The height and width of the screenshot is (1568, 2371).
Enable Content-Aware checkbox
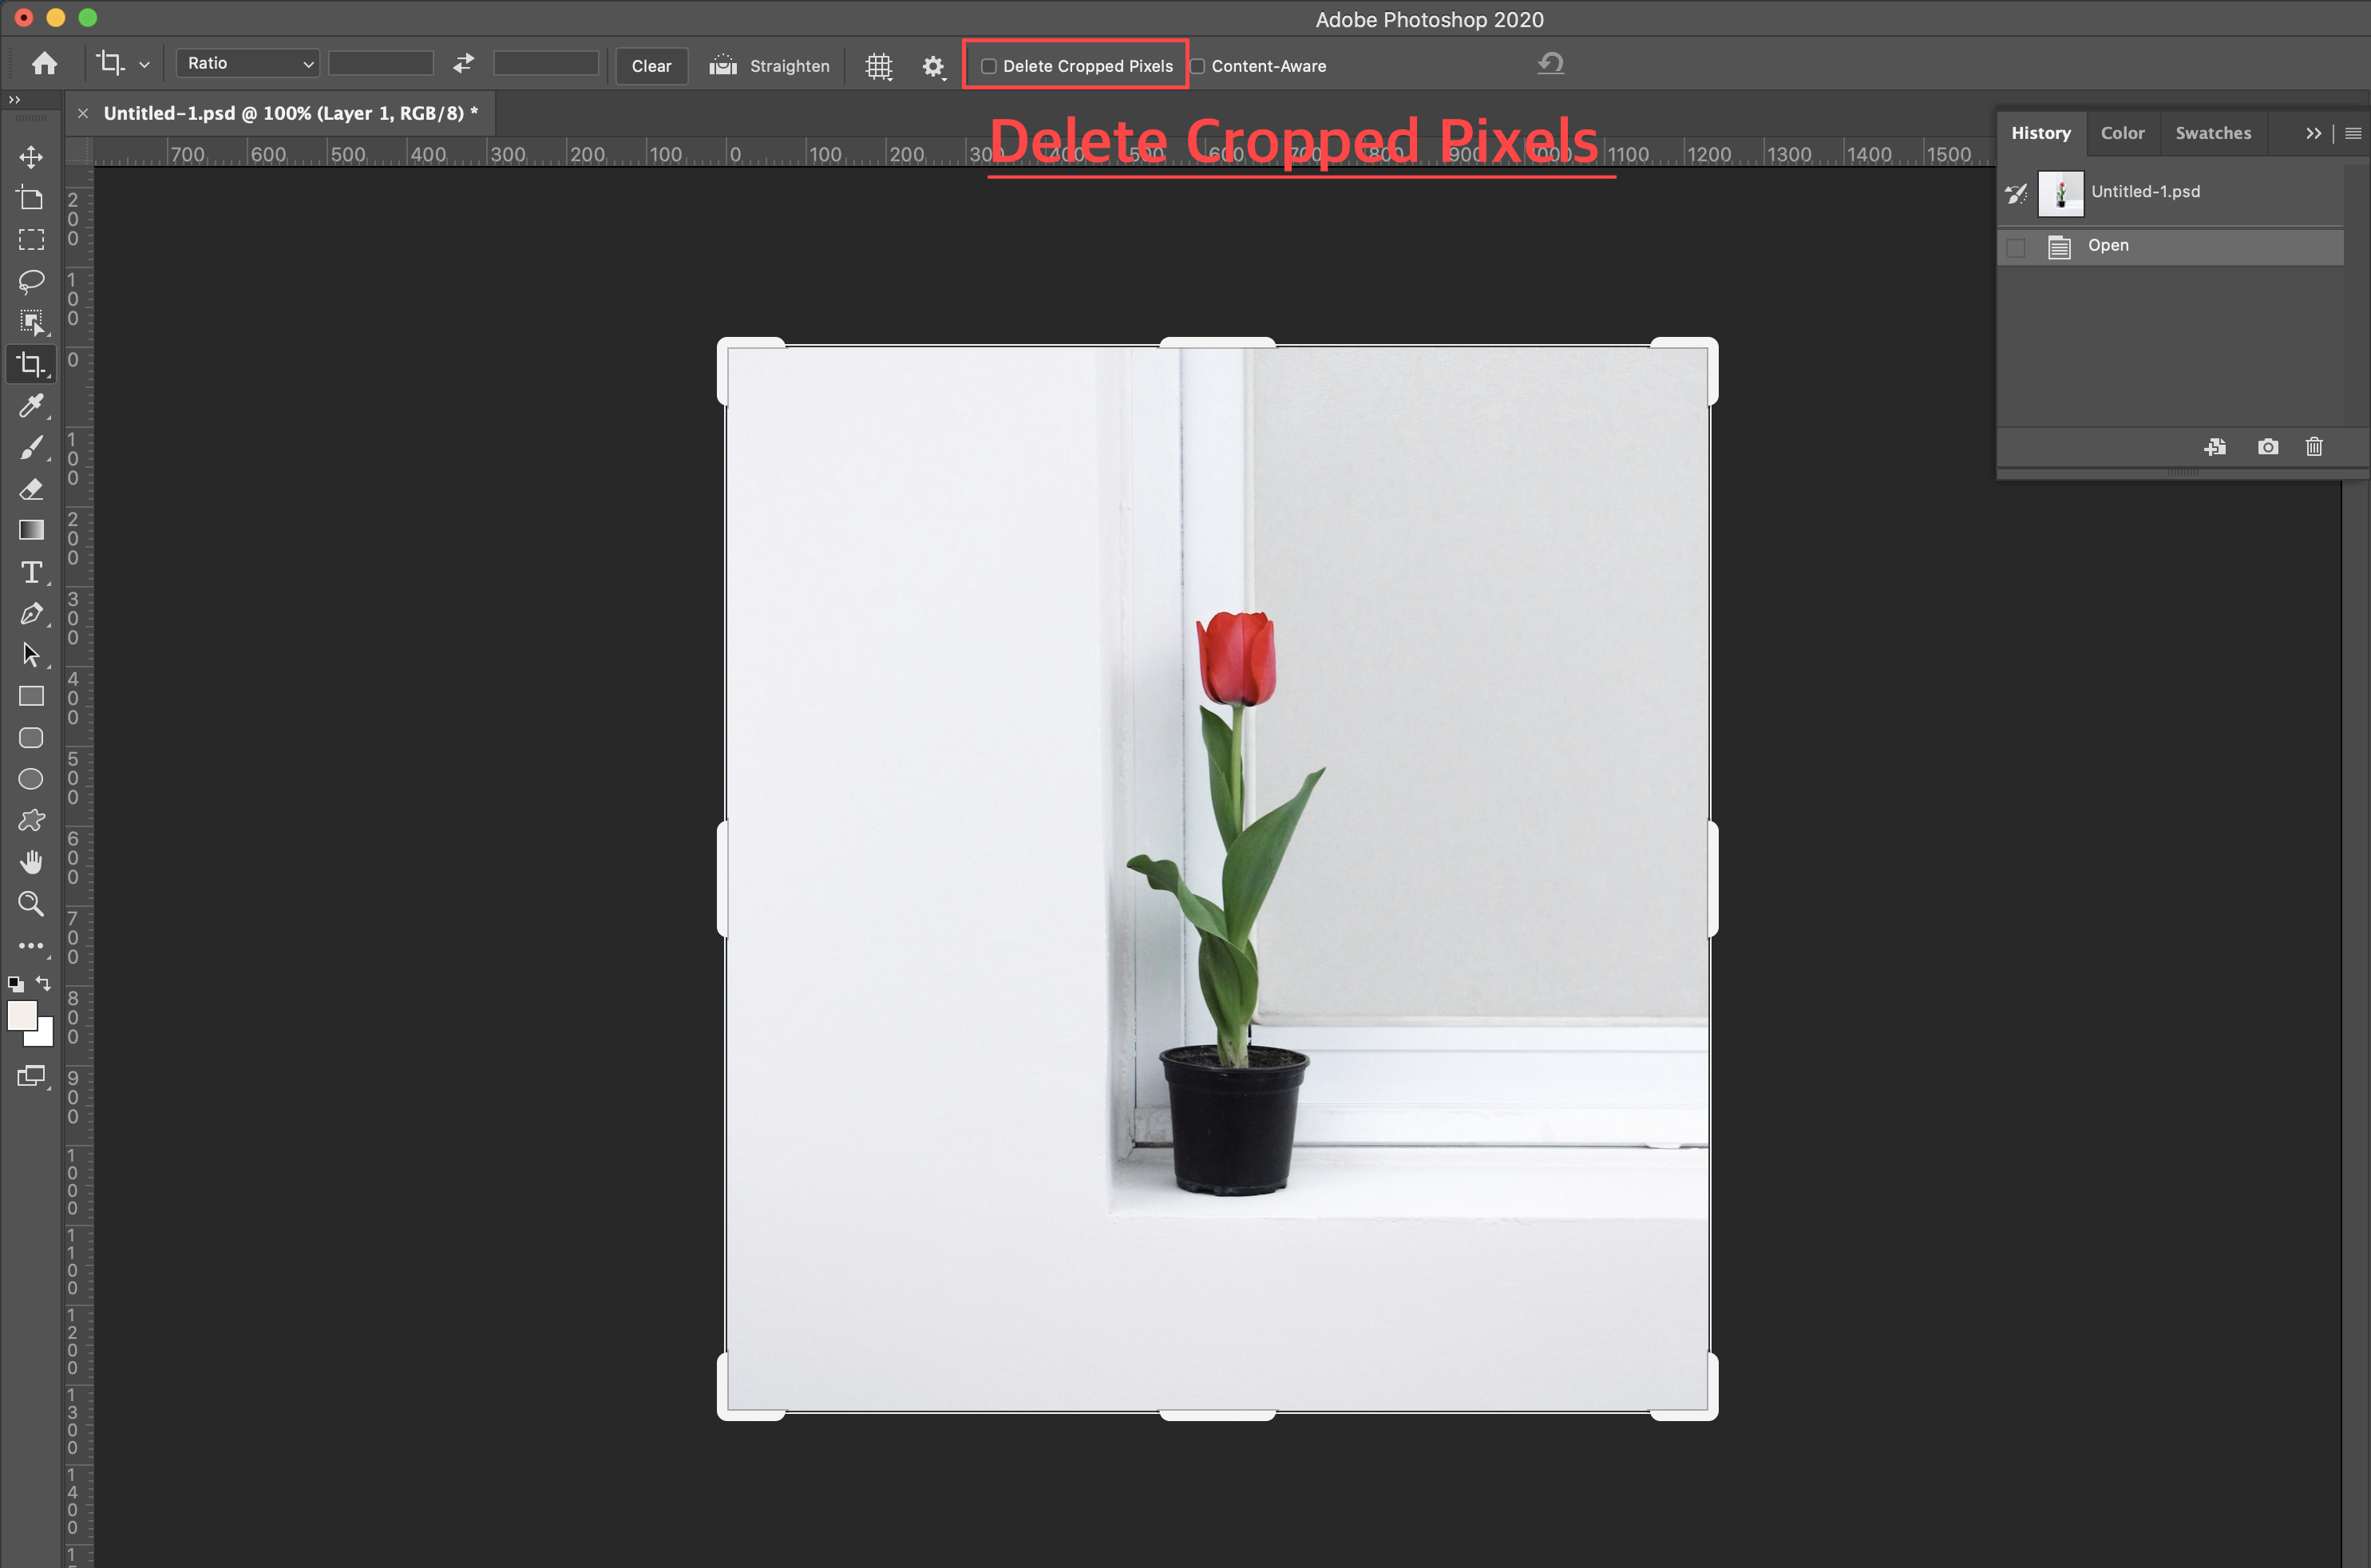(x=1197, y=66)
